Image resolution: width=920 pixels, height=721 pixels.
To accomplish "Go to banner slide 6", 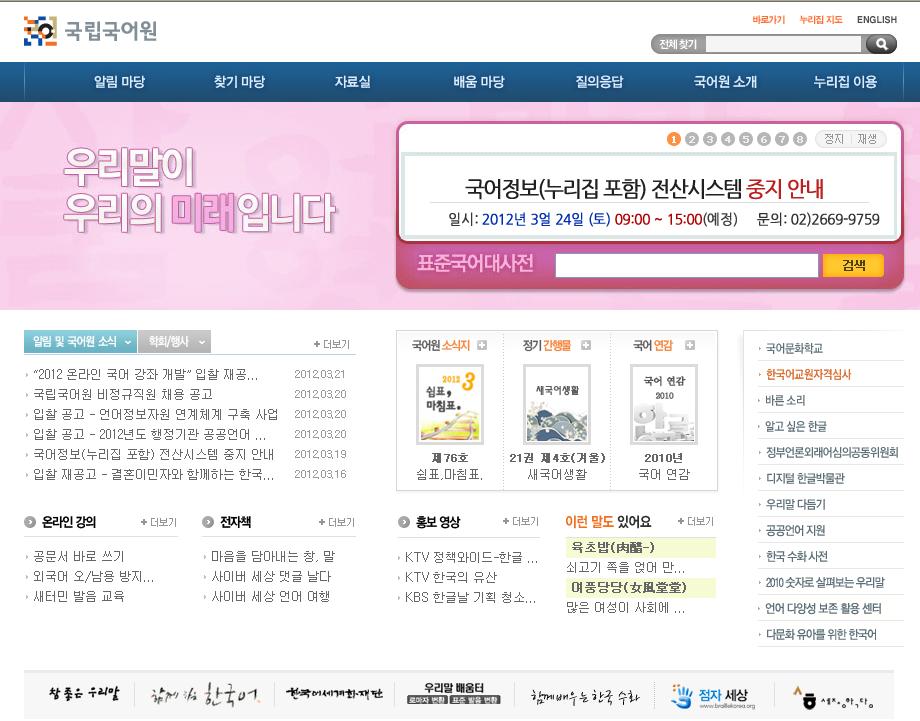I will tap(764, 139).
